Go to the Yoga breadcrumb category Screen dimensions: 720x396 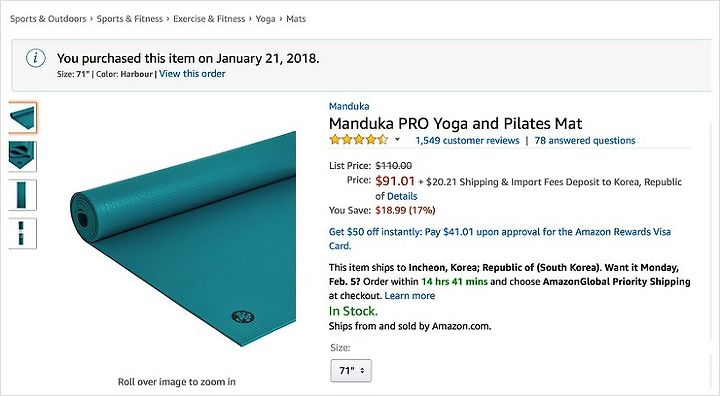(x=265, y=19)
